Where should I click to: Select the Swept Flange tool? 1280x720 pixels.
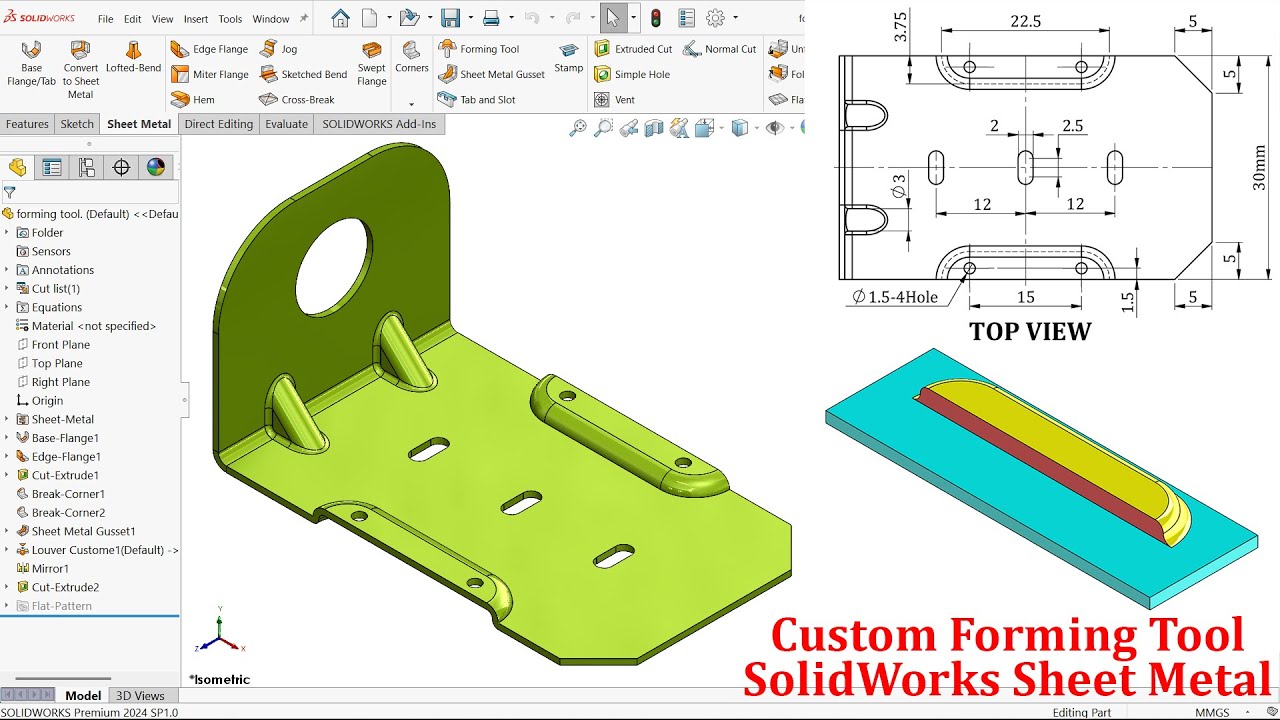pos(371,64)
